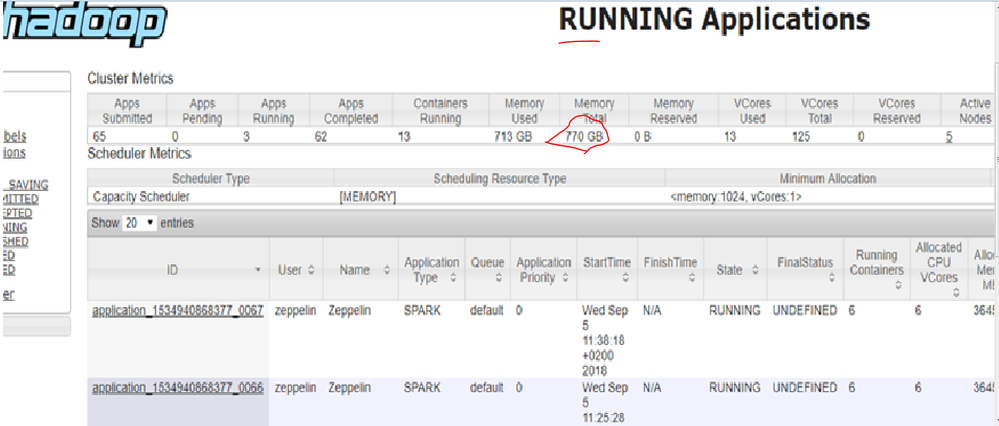Click the Scheduler Metrics section title
This screenshot has width=999, height=426.
tap(139, 154)
